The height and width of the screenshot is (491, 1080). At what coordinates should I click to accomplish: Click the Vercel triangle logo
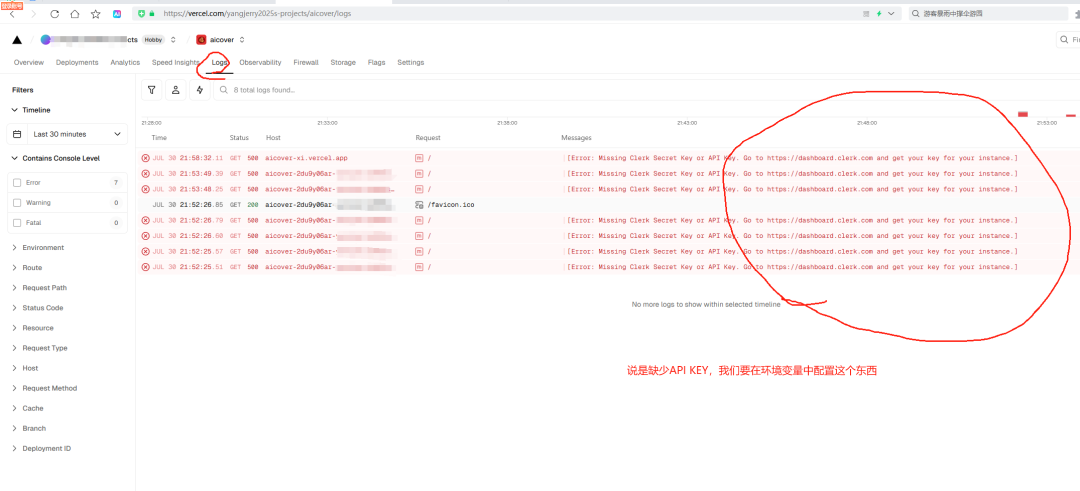point(16,40)
